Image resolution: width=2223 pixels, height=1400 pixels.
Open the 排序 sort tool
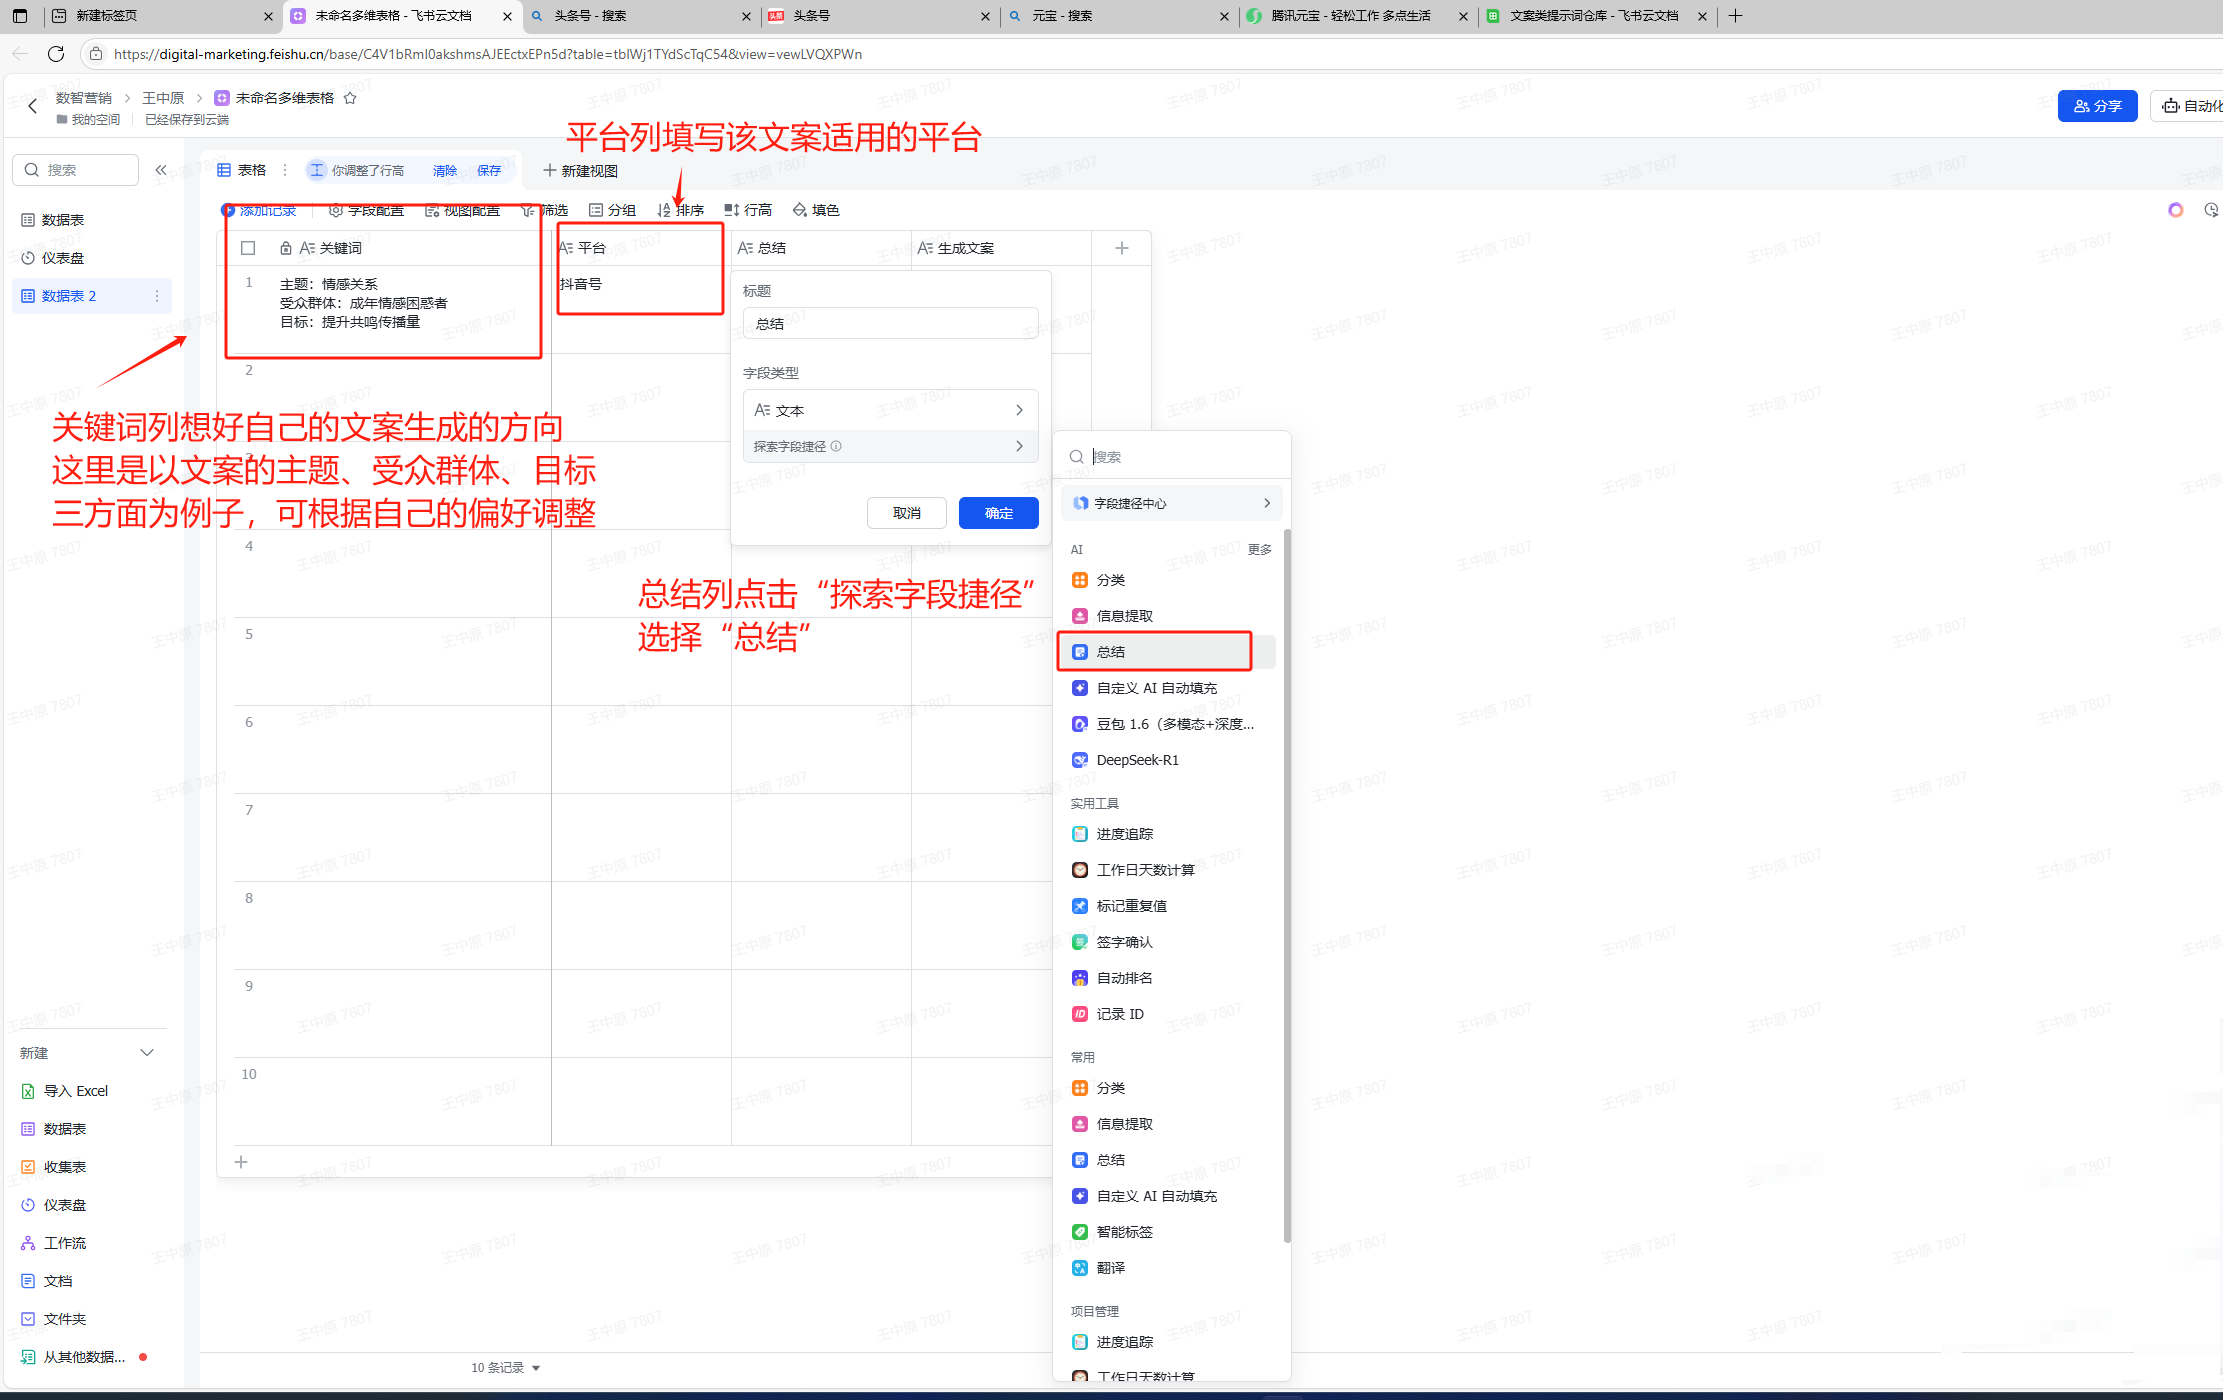click(x=683, y=210)
